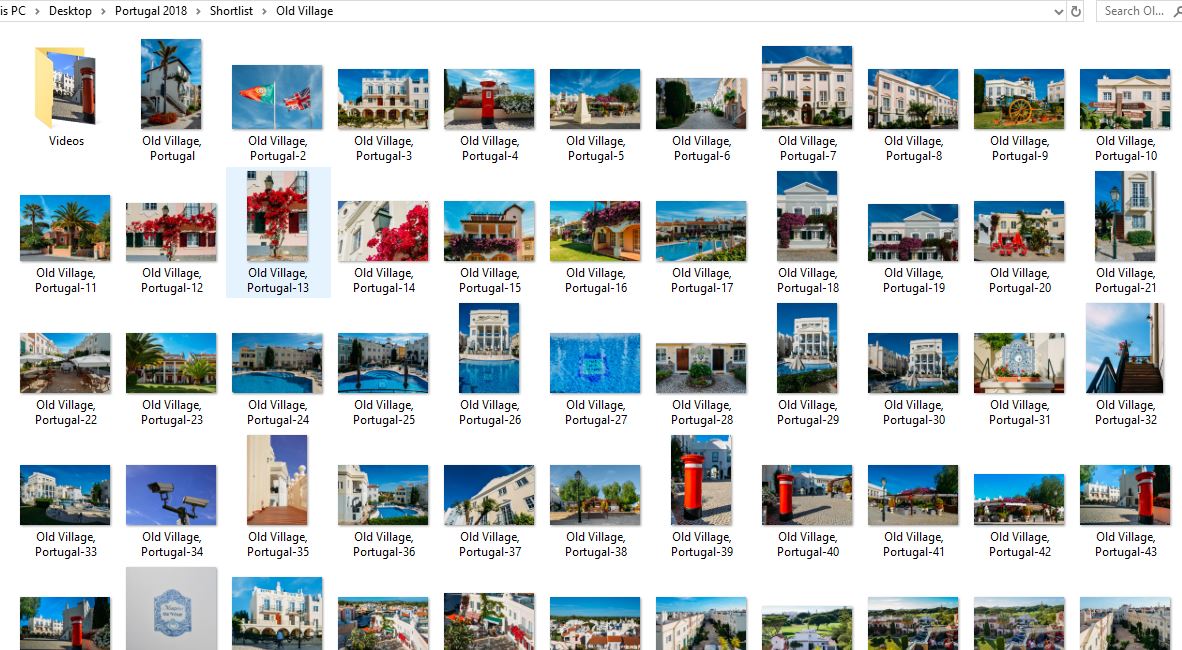Select Old Village, Portugal-41 thumbnail
1182x650 pixels.
coord(913,495)
